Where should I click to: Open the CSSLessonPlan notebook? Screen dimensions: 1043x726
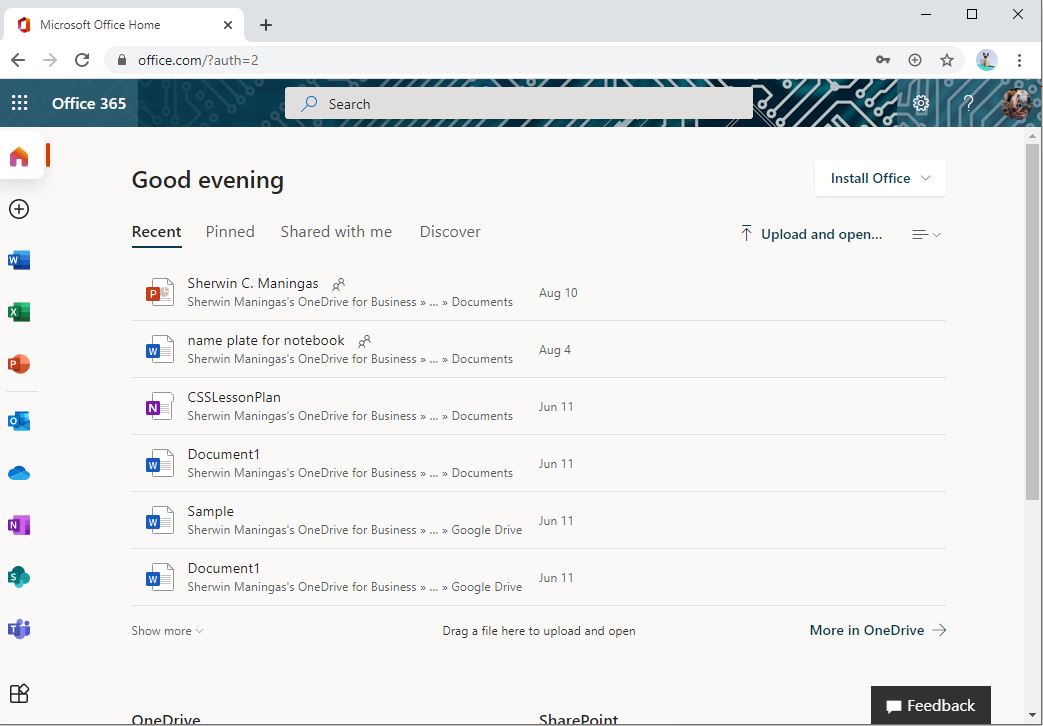pos(234,397)
